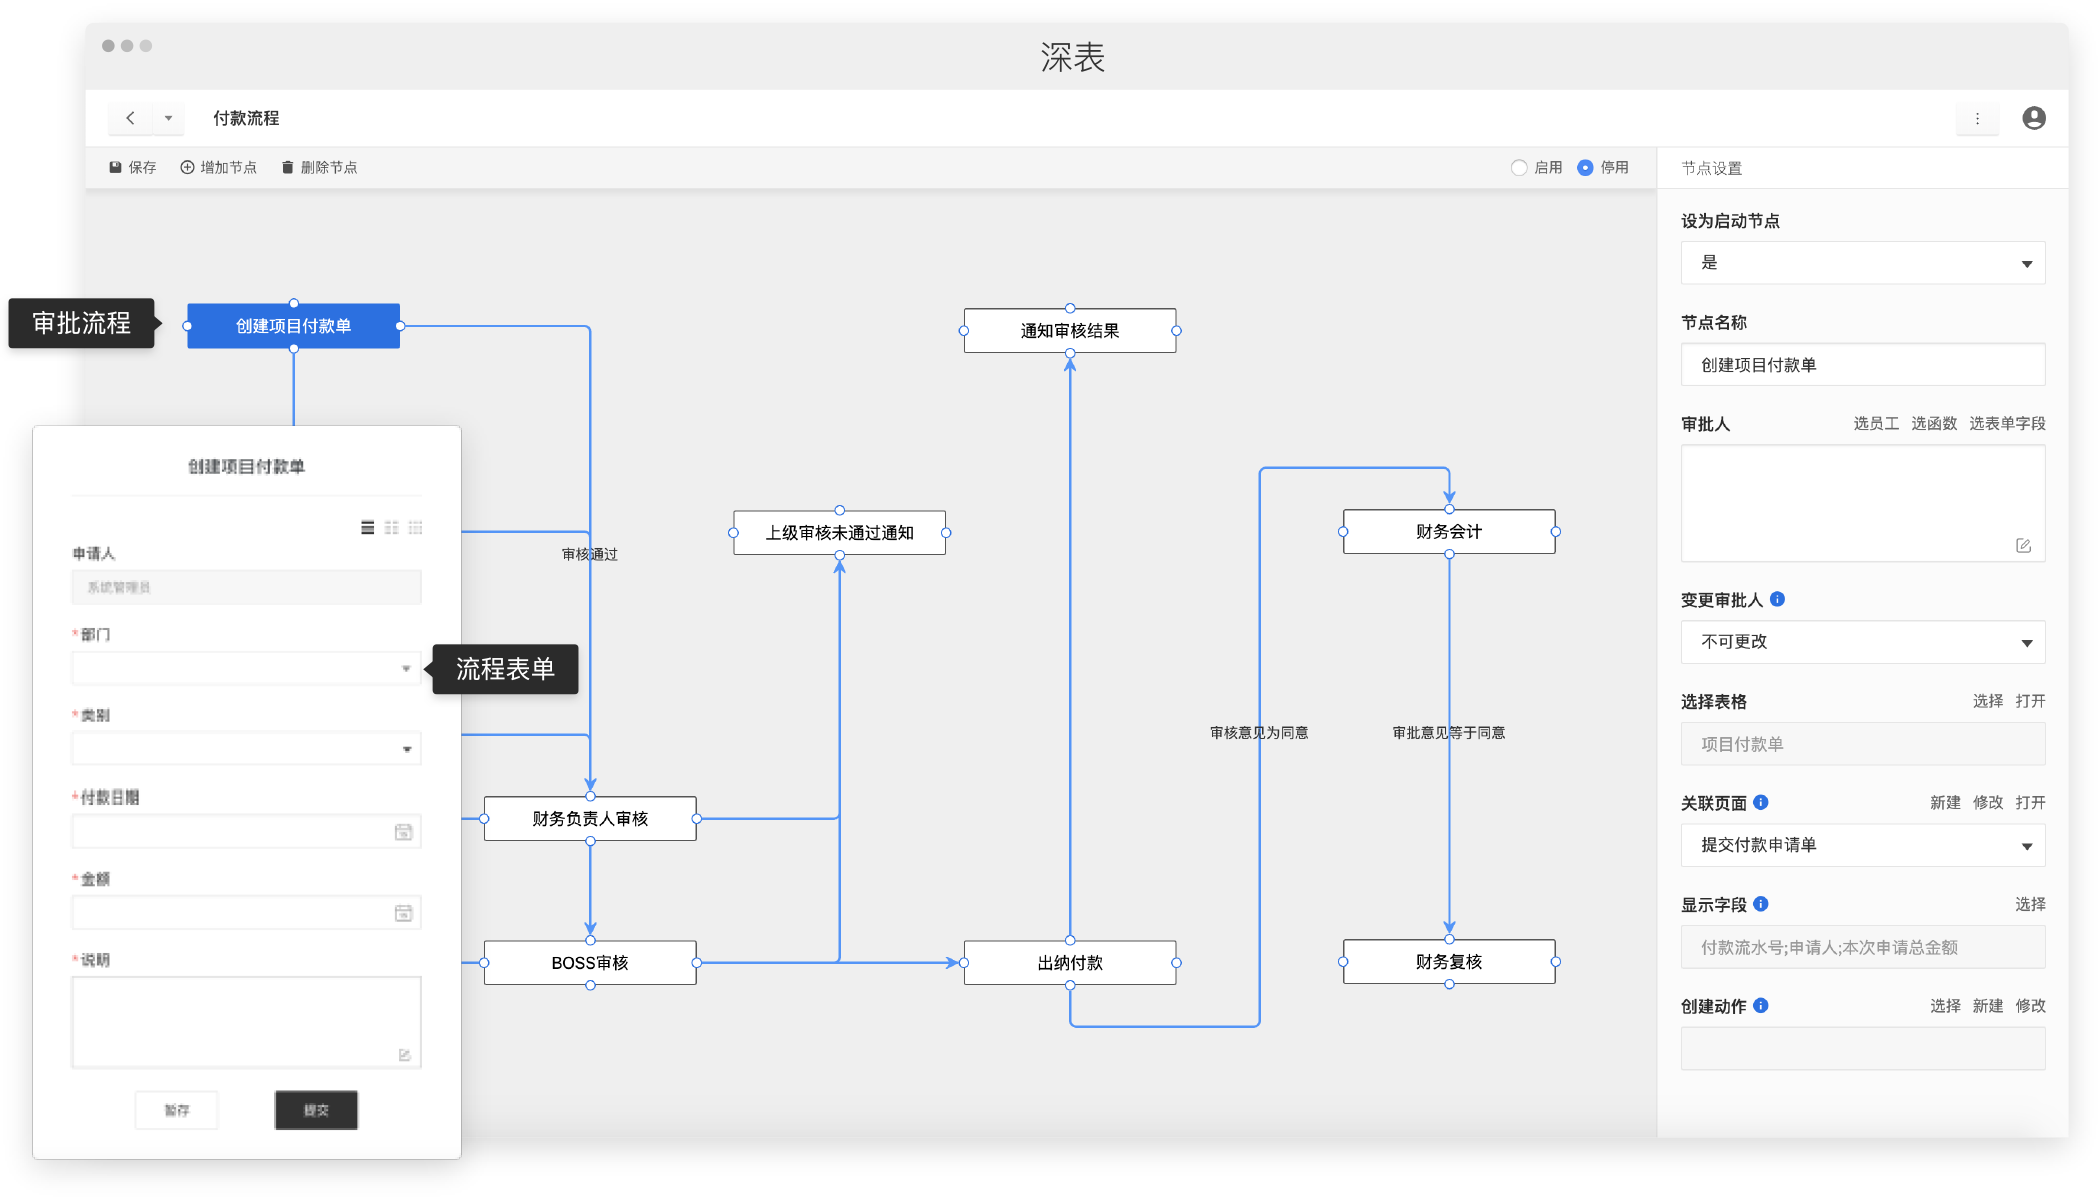Open dropdown arrow next to back button
The image size is (2100, 1198).
(168, 118)
